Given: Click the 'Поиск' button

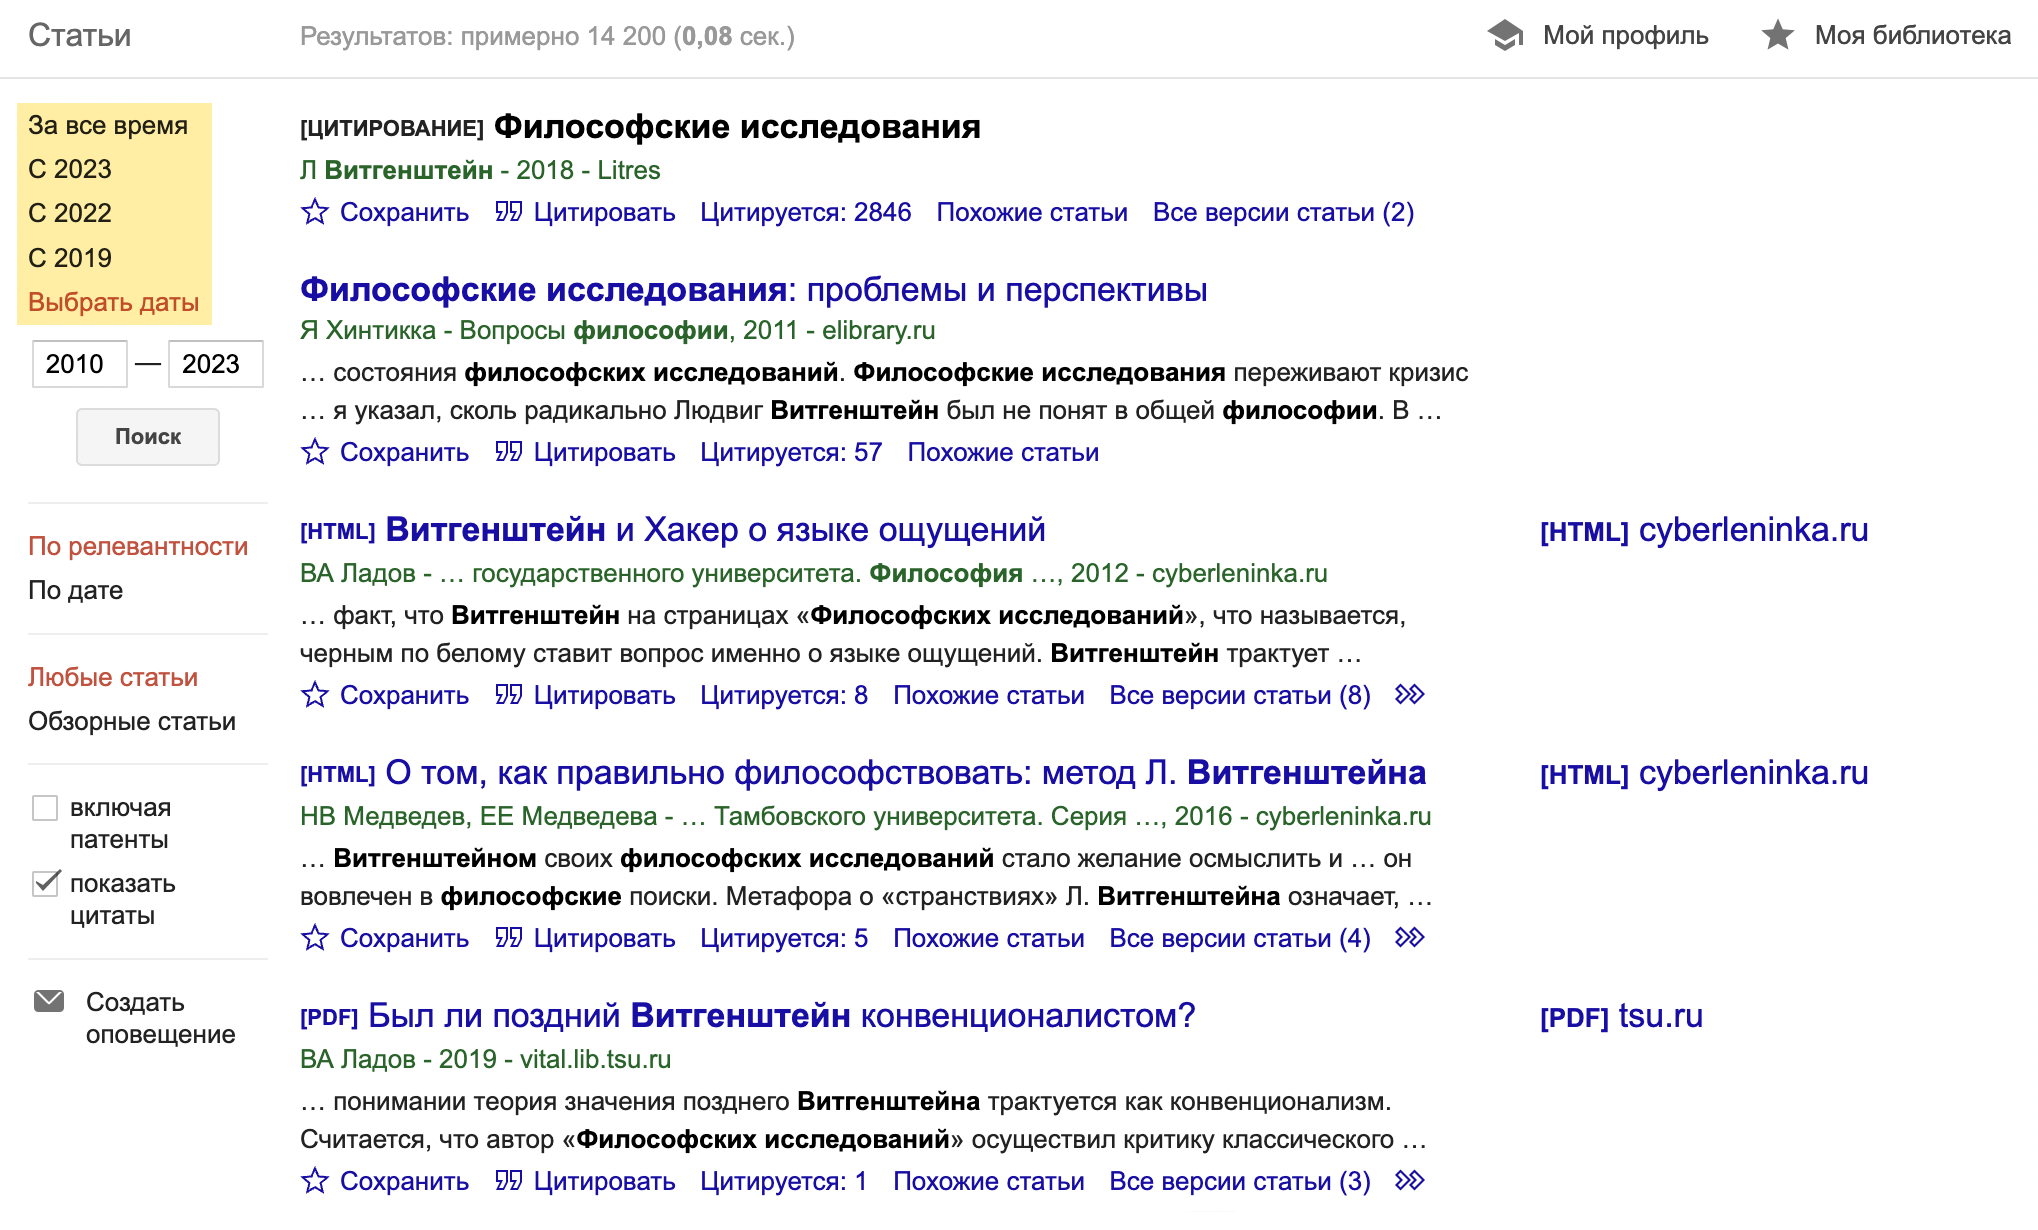Looking at the screenshot, I should tap(148, 436).
